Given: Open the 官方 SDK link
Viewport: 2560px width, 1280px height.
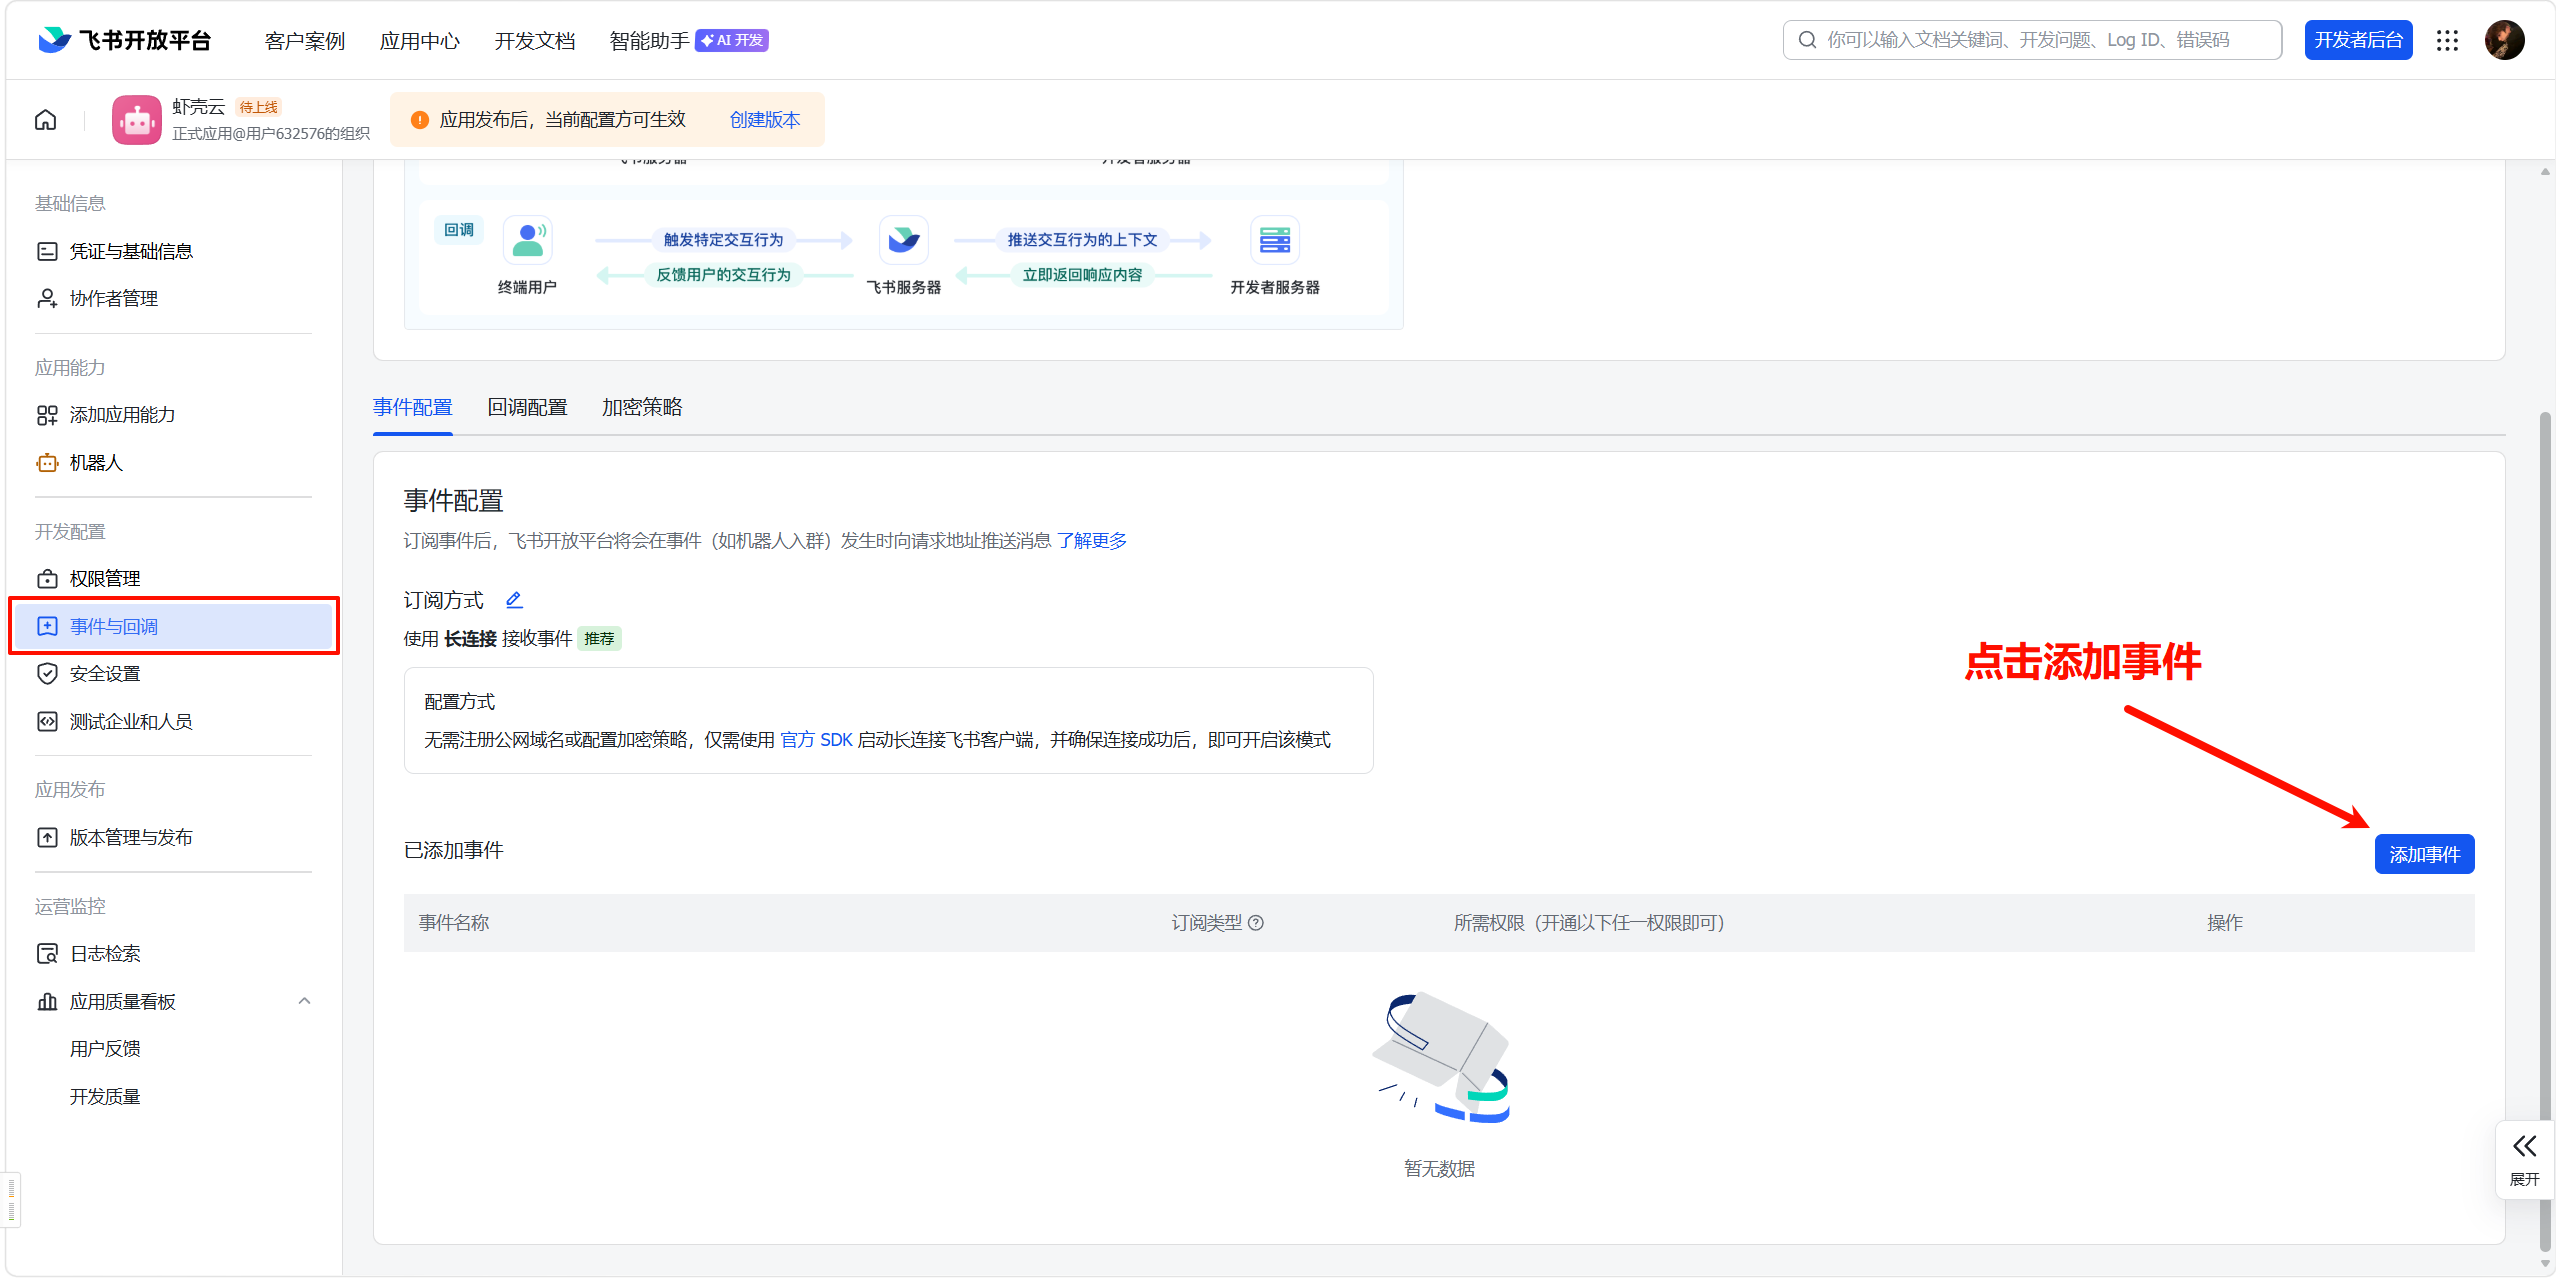Looking at the screenshot, I should [x=816, y=740].
